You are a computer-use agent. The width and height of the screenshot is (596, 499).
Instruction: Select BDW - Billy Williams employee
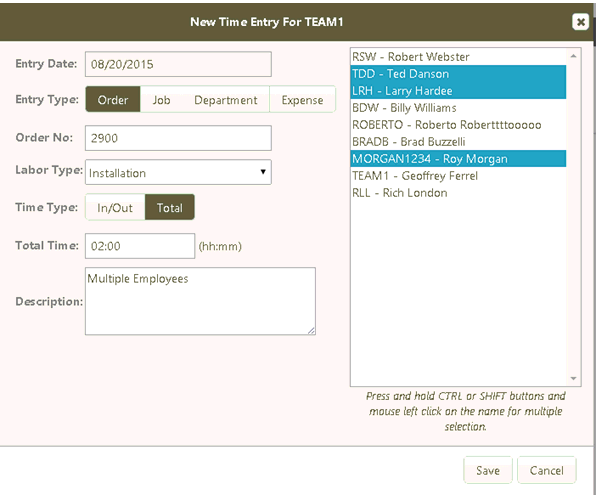[458, 108]
